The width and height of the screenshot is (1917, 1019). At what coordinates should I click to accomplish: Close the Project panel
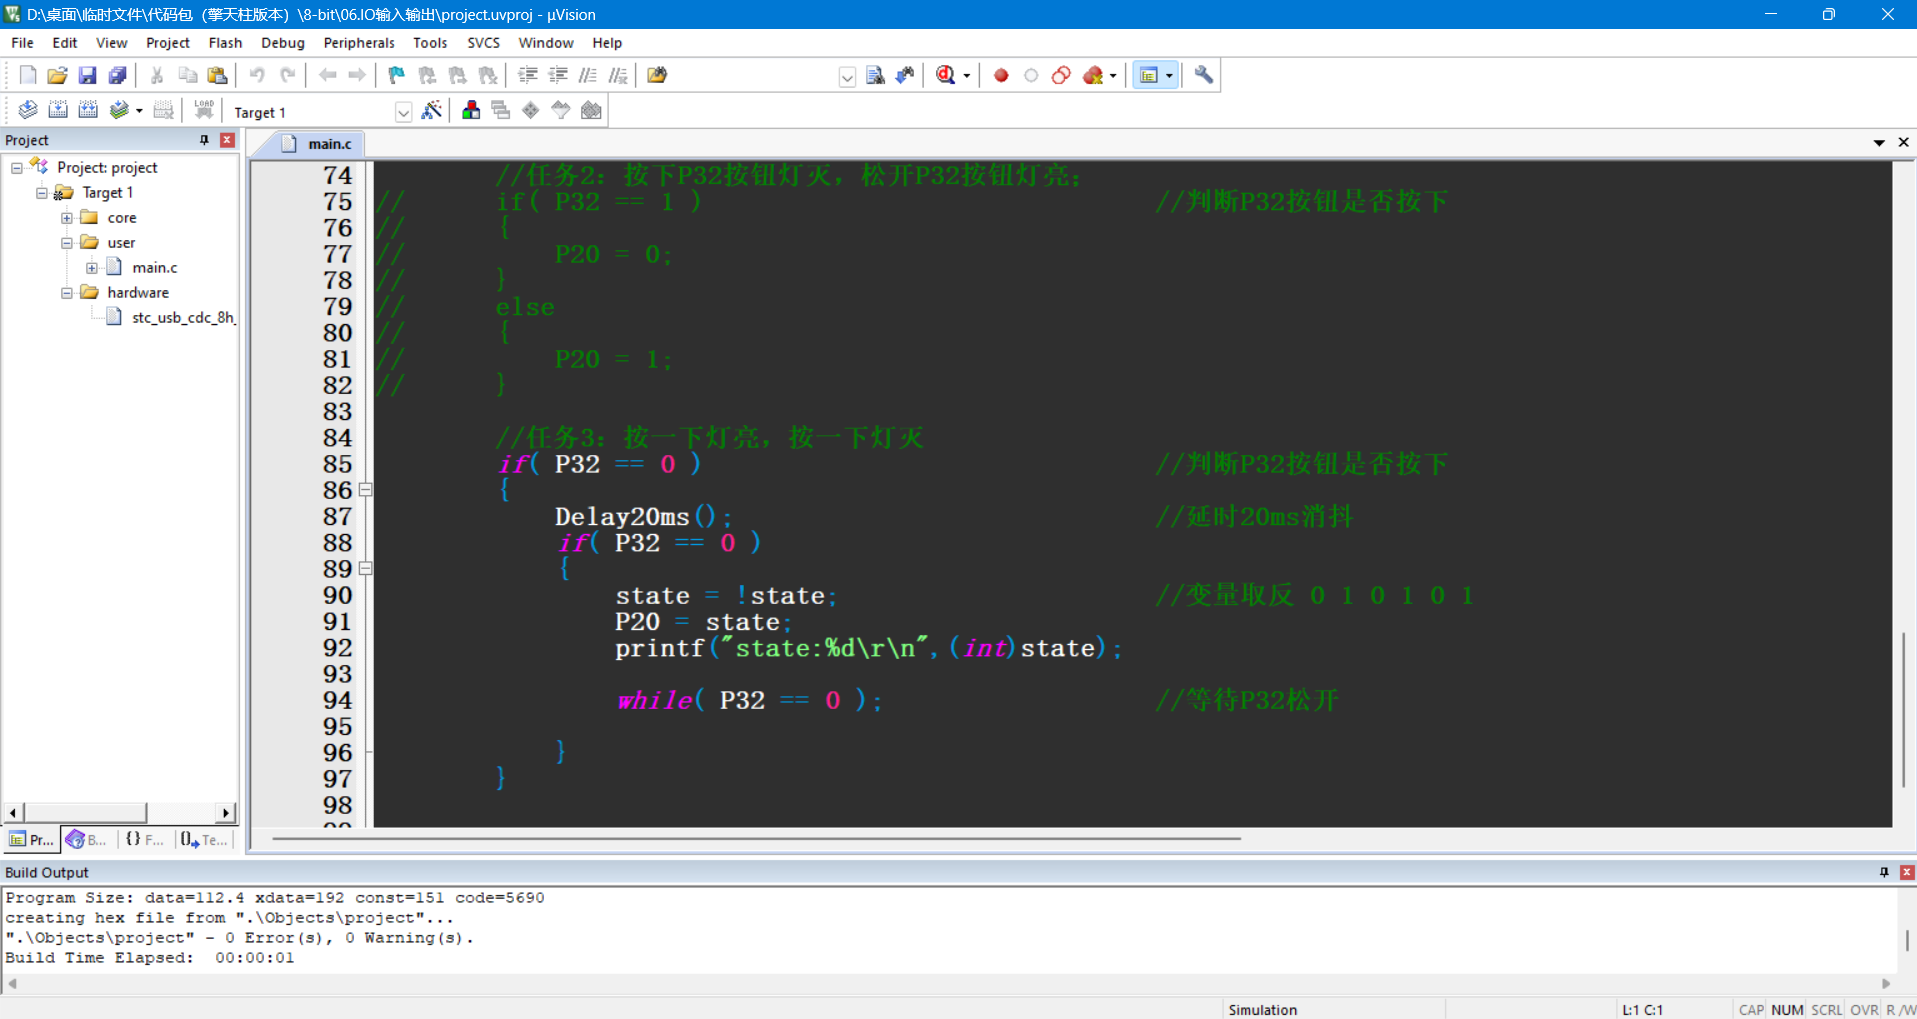[x=227, y=140]
